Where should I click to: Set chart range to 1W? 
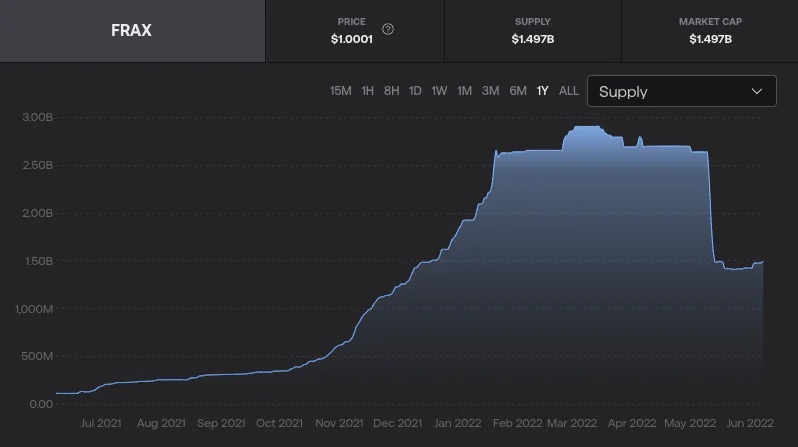pos(439,91)
